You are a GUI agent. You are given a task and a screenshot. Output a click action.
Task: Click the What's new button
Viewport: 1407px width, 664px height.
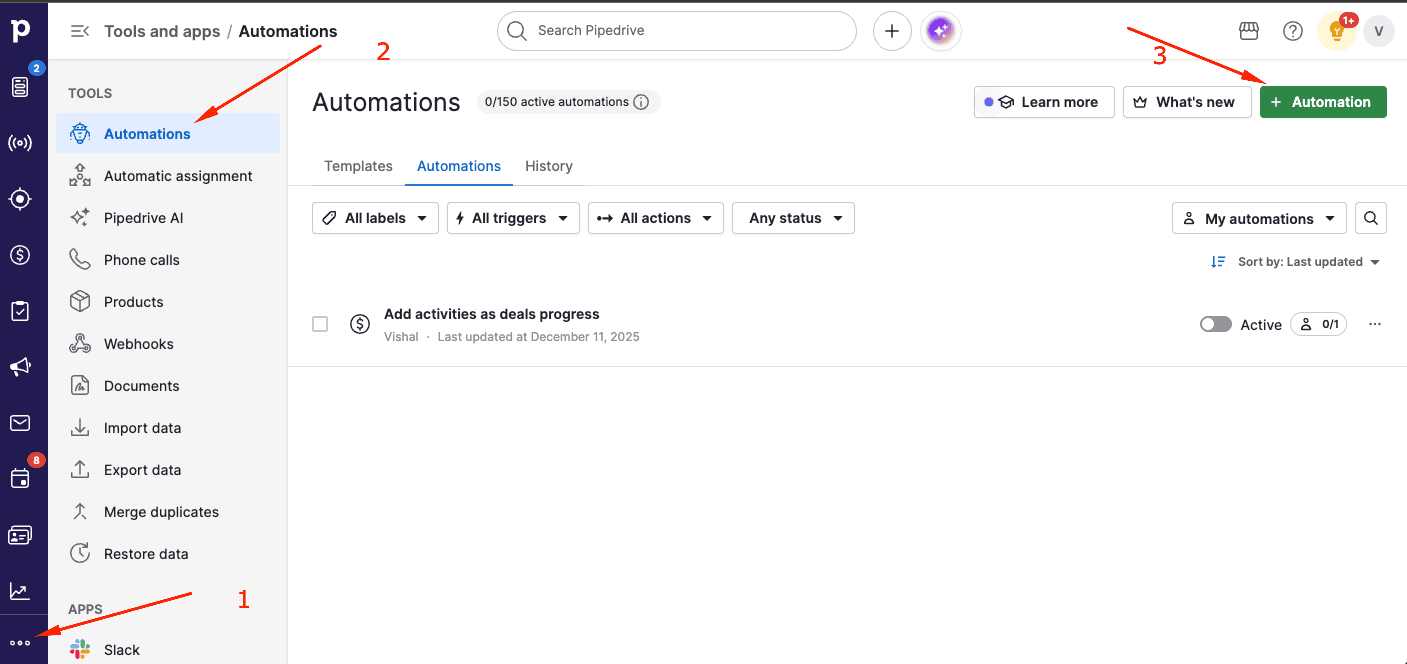point(1187,102)
